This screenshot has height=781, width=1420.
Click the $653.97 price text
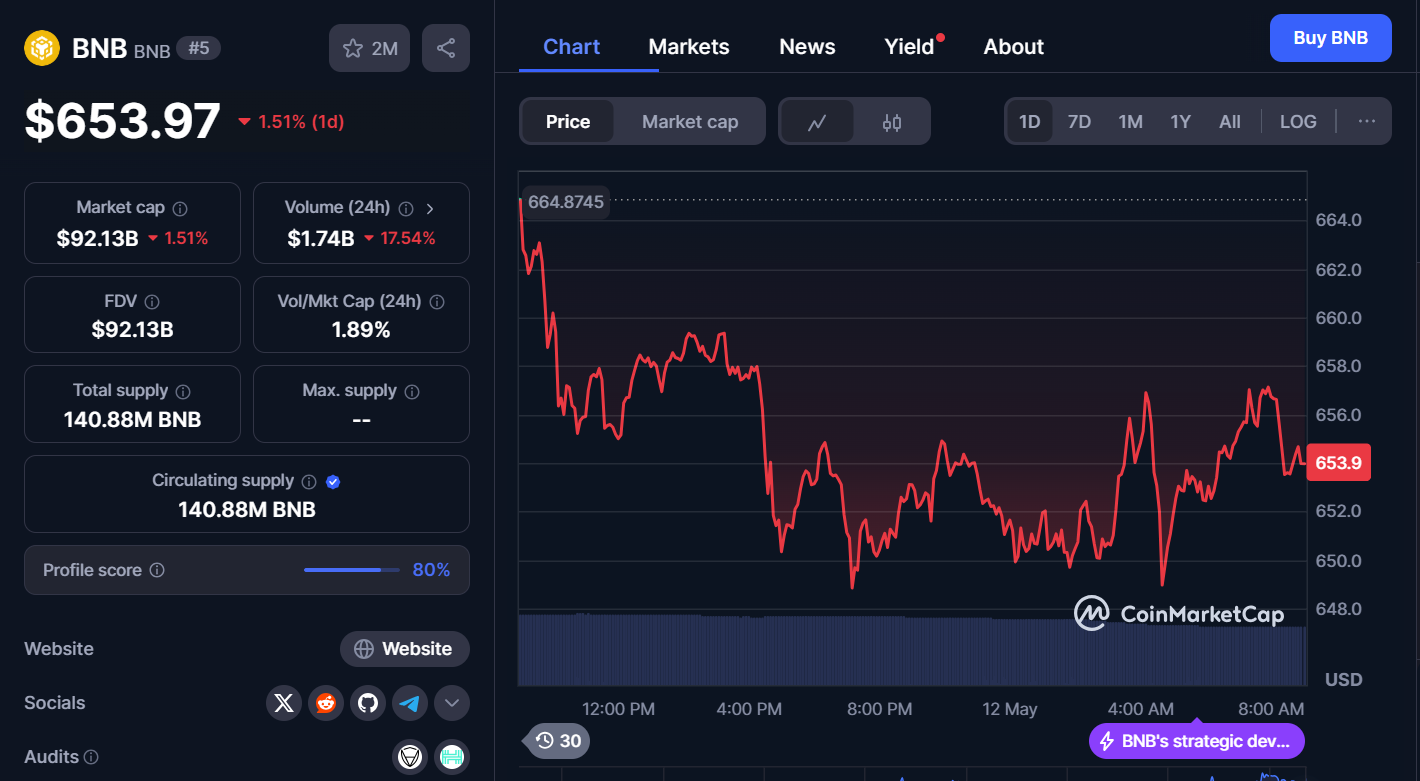122,121
